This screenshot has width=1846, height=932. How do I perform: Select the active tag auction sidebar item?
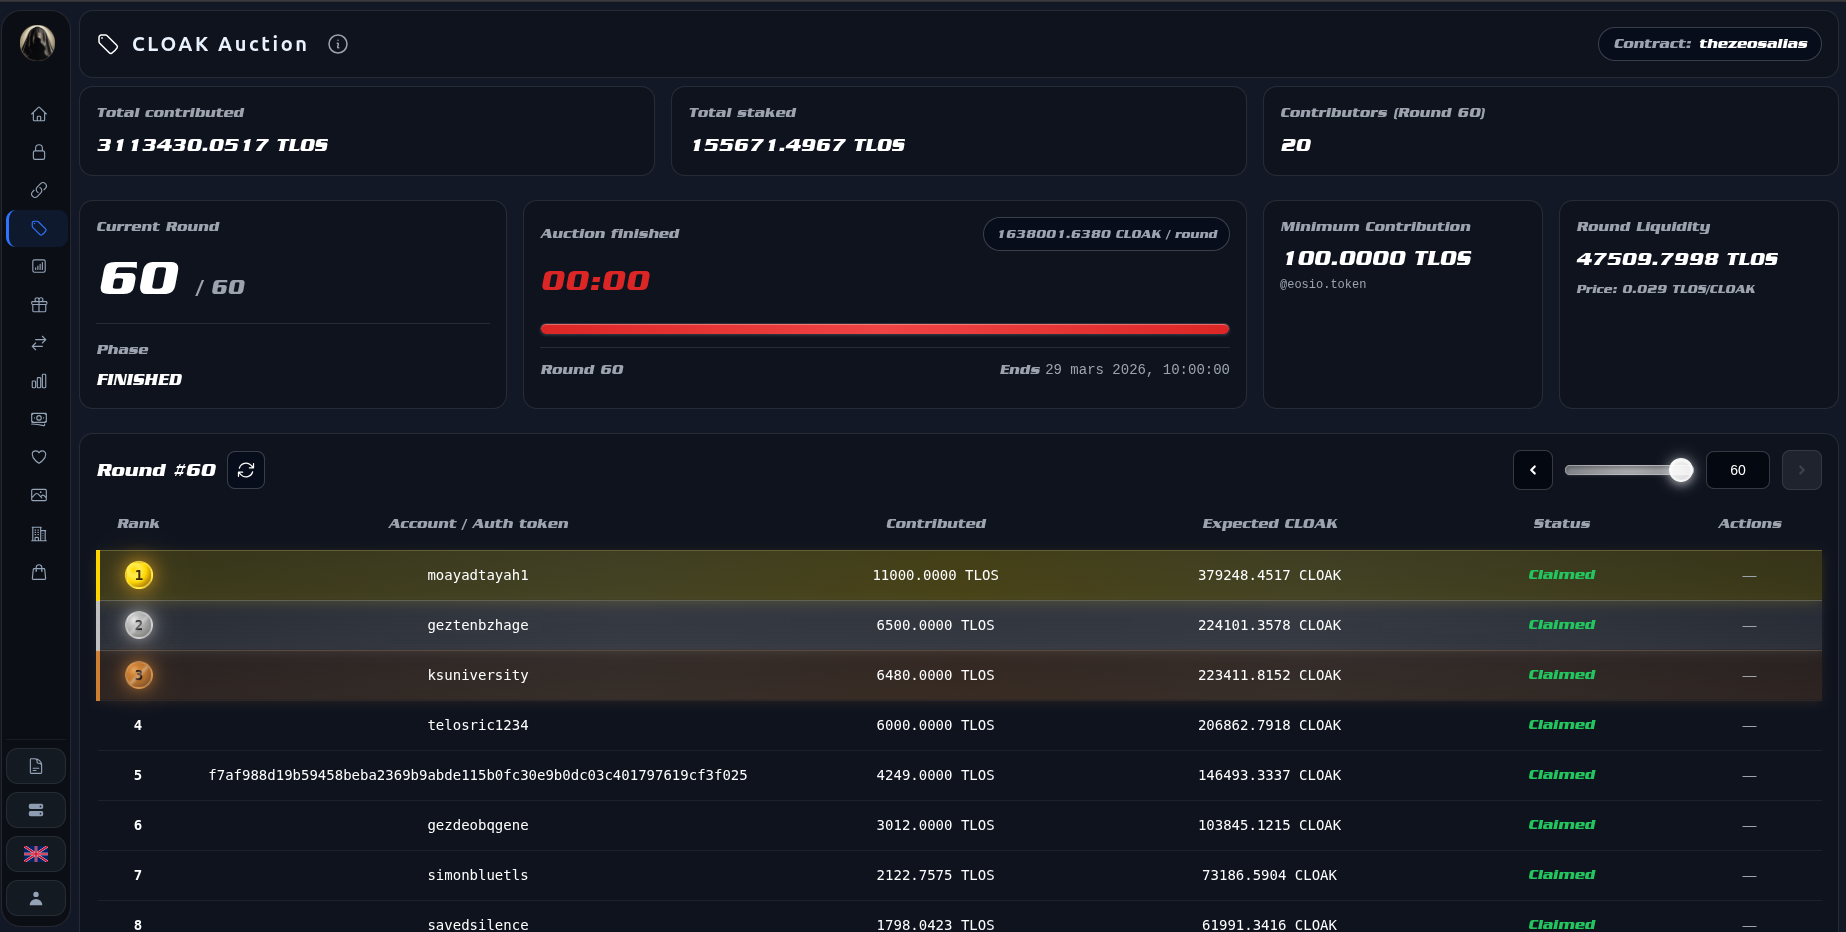pos(39,228)
